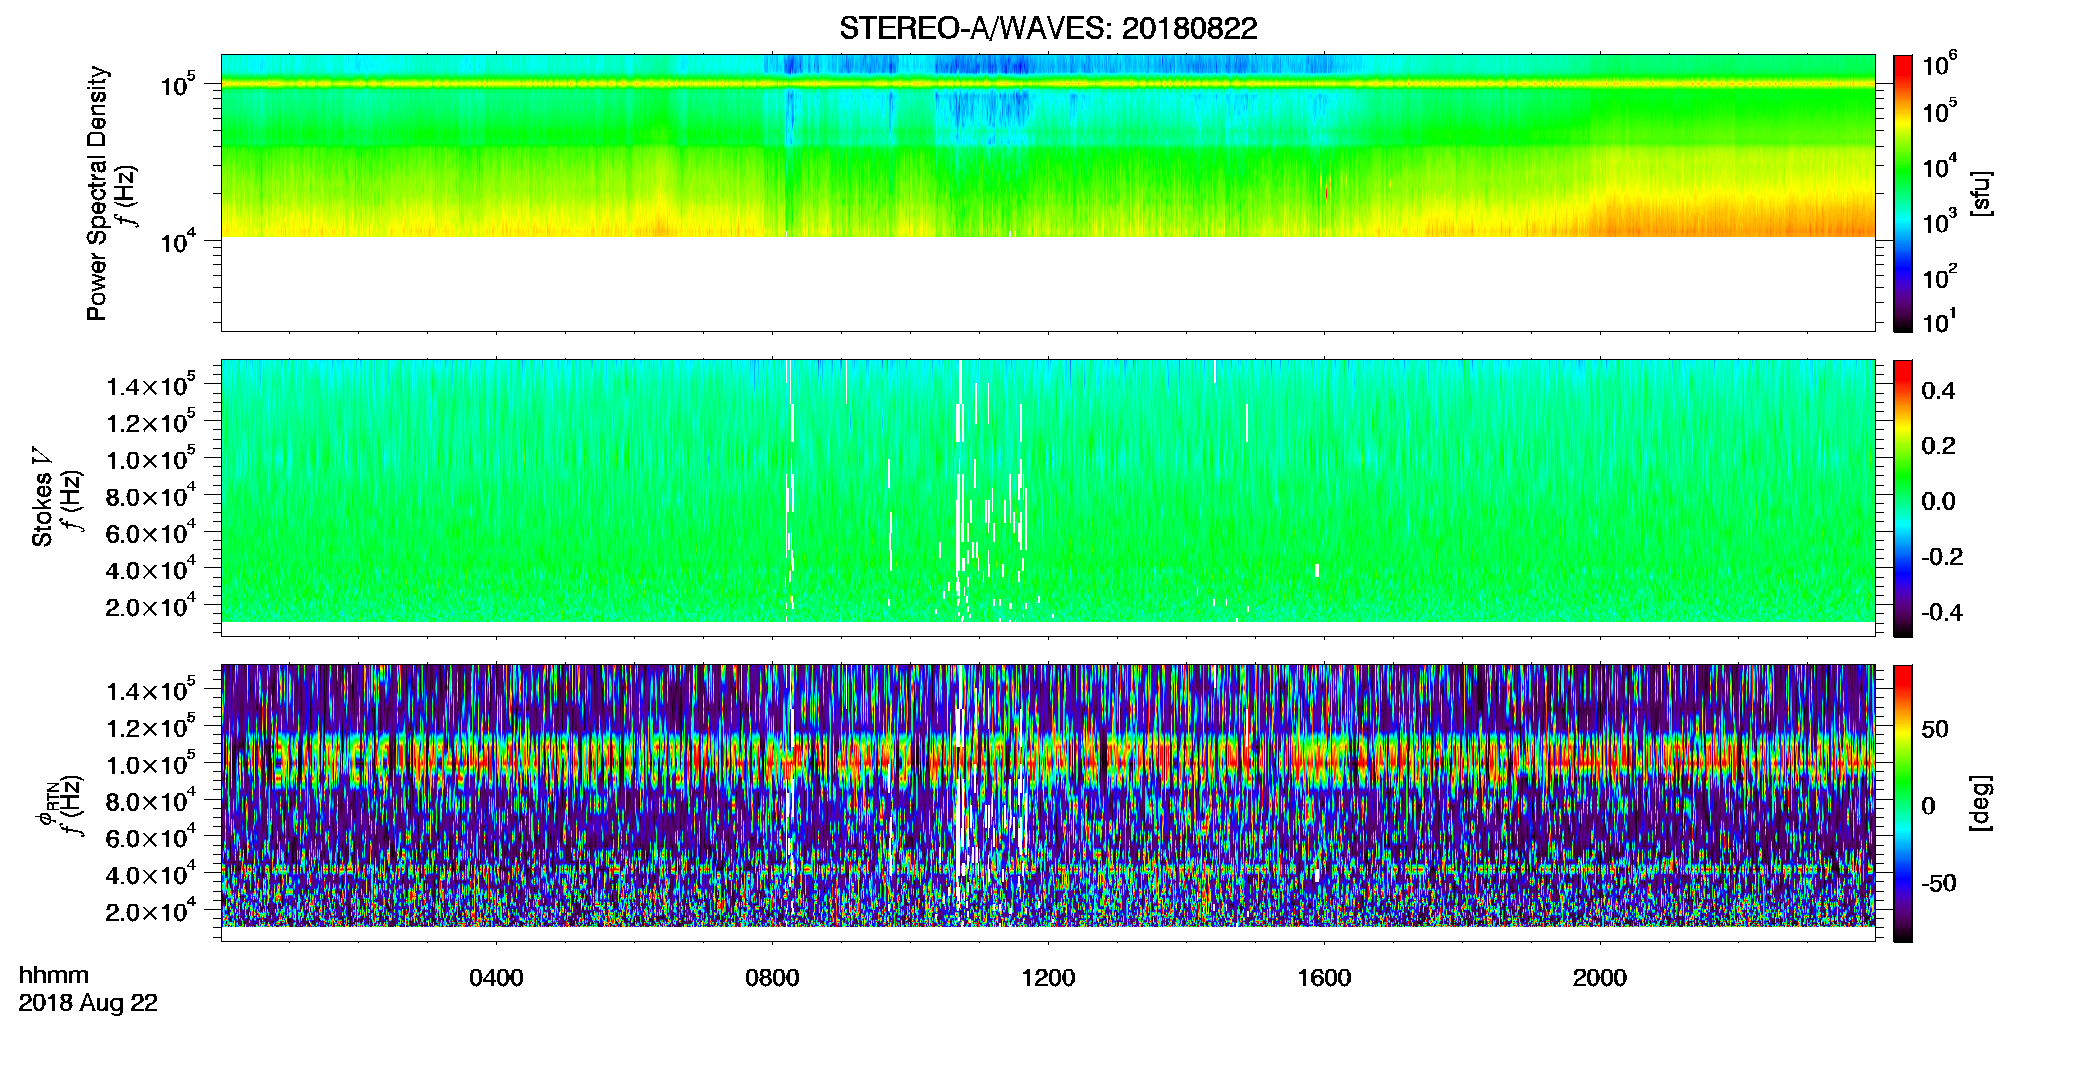
Task: Click the 0.4 label on Stokes colorbar
Action: 1938,391
